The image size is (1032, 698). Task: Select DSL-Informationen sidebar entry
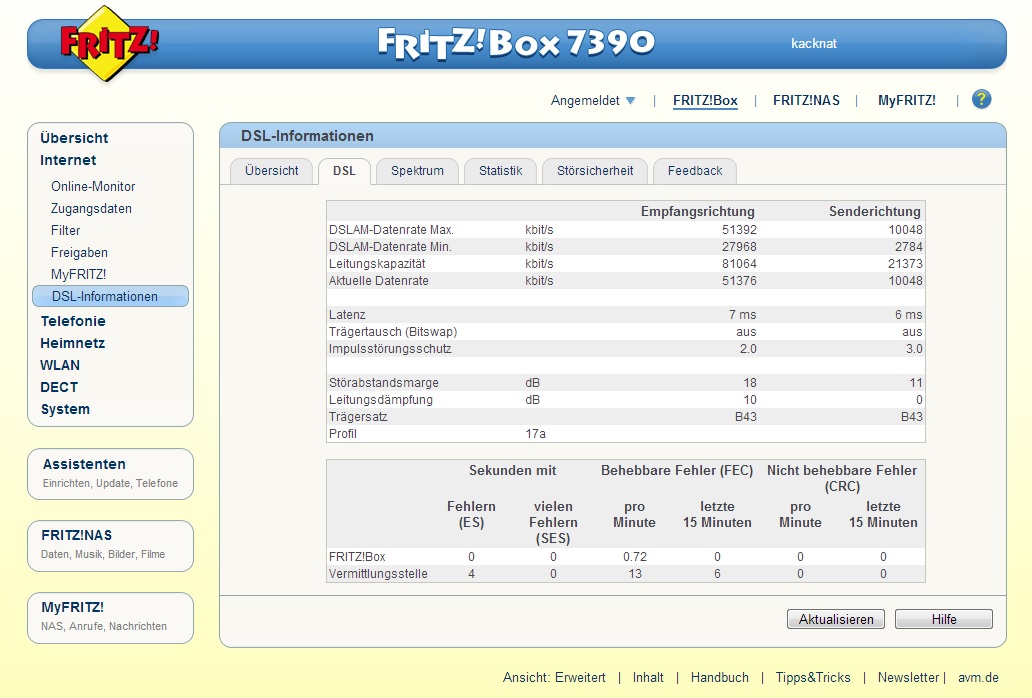click(x=110, y=296)
